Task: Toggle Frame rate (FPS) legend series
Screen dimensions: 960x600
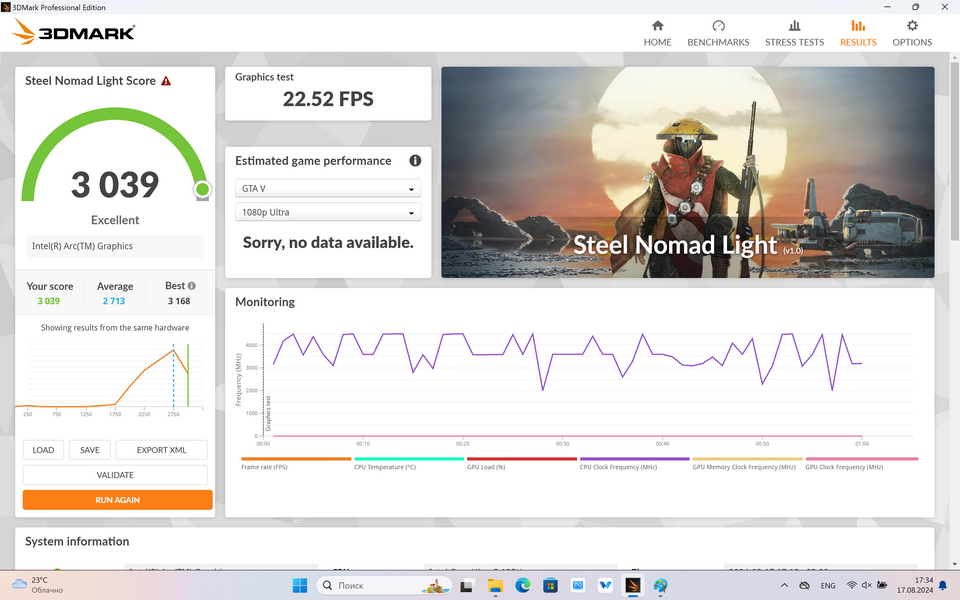Action: pos(295,463)
